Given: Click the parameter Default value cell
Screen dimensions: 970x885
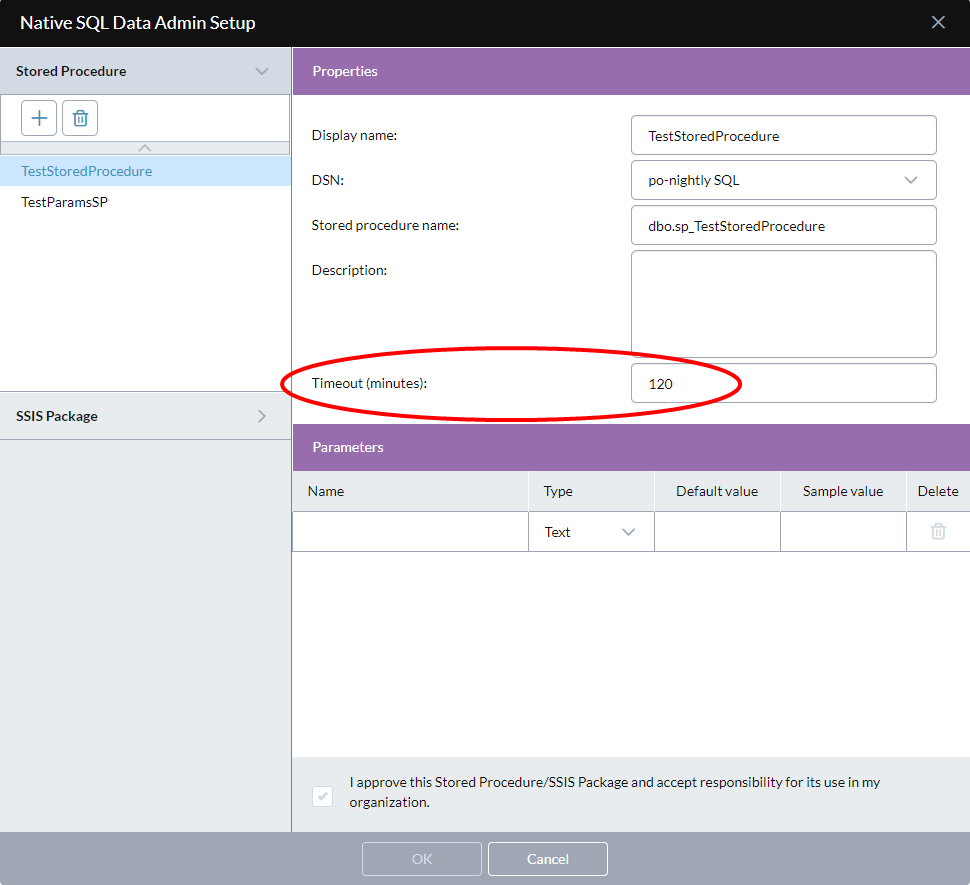Looking at the screenshot, I should click(717, 532).
